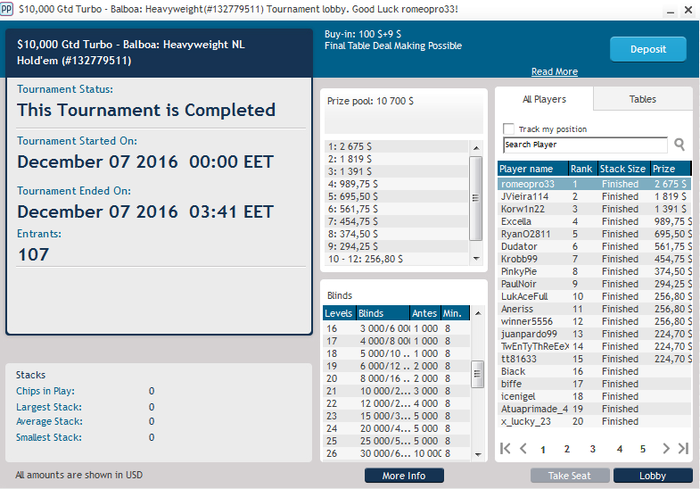Screen dimensions: 700x489
Task: Jump to last page of players list
Action: point(683,448)
